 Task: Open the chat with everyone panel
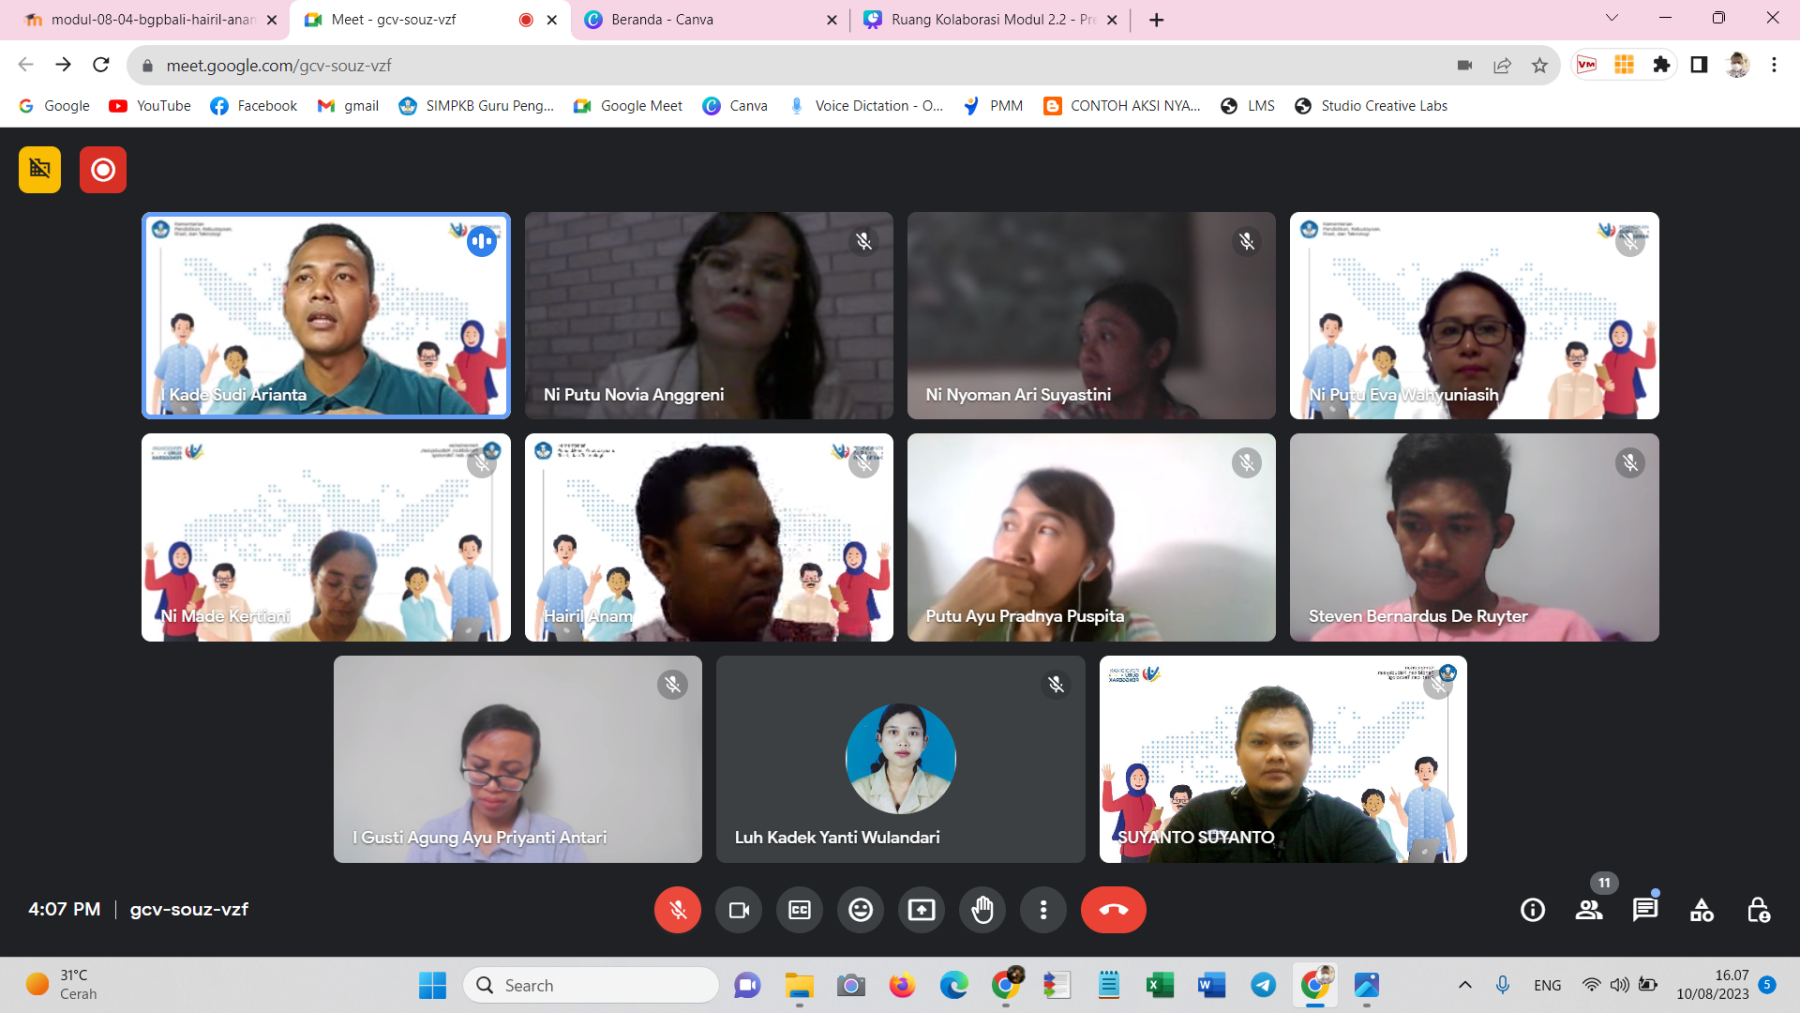coord(1645,909)
